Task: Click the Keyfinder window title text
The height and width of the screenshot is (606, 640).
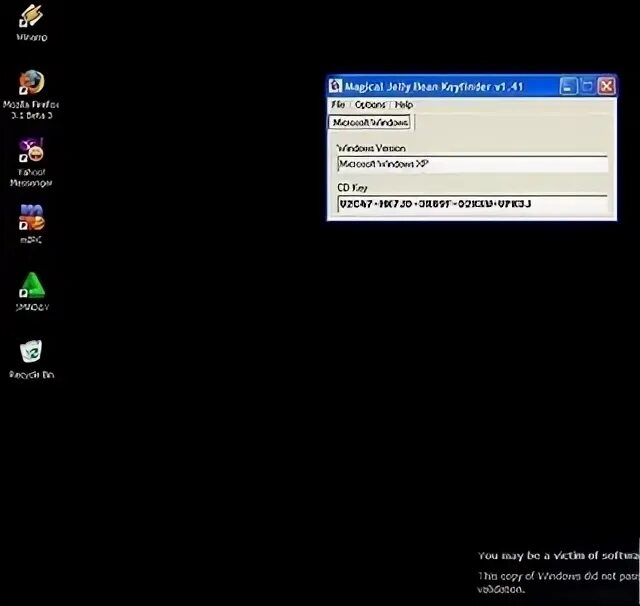Action: [x=433, y=87]
